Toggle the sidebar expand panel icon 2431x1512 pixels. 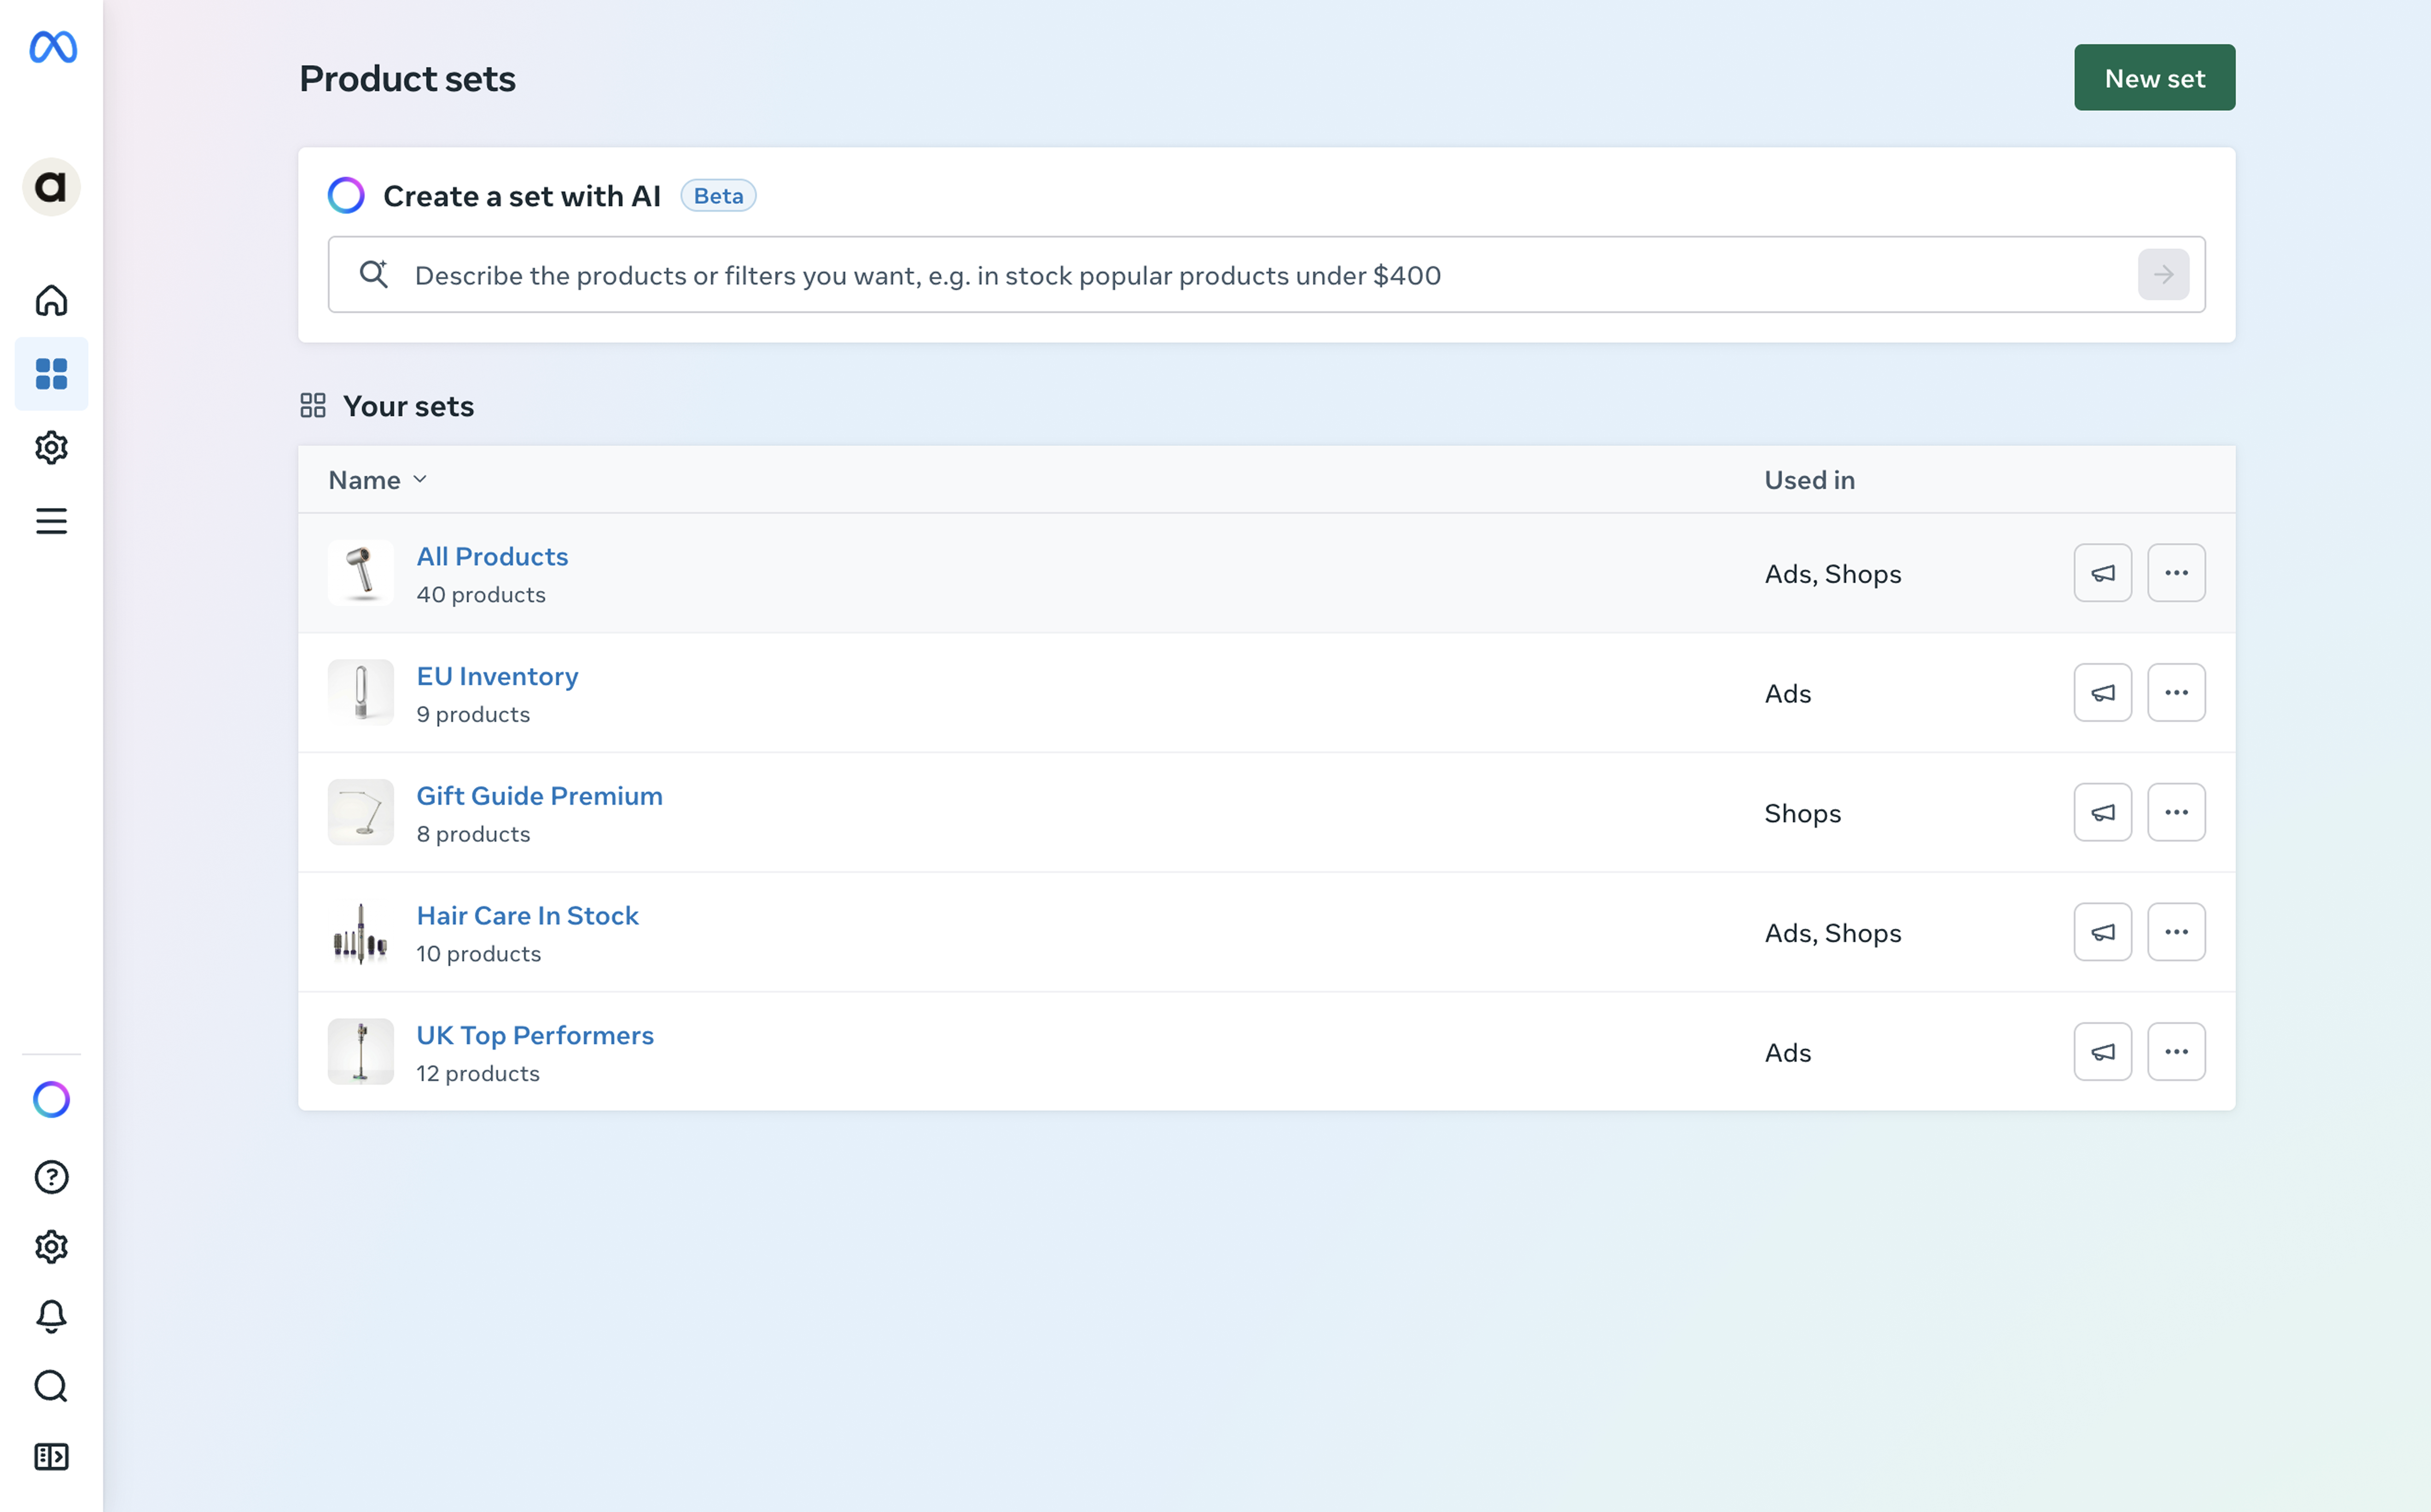pos(51,1457)
